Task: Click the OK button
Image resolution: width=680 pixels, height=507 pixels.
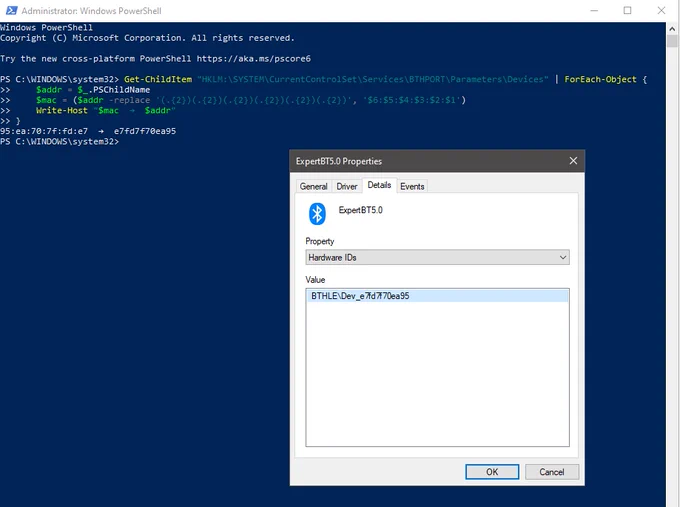Action: (492, 472)
